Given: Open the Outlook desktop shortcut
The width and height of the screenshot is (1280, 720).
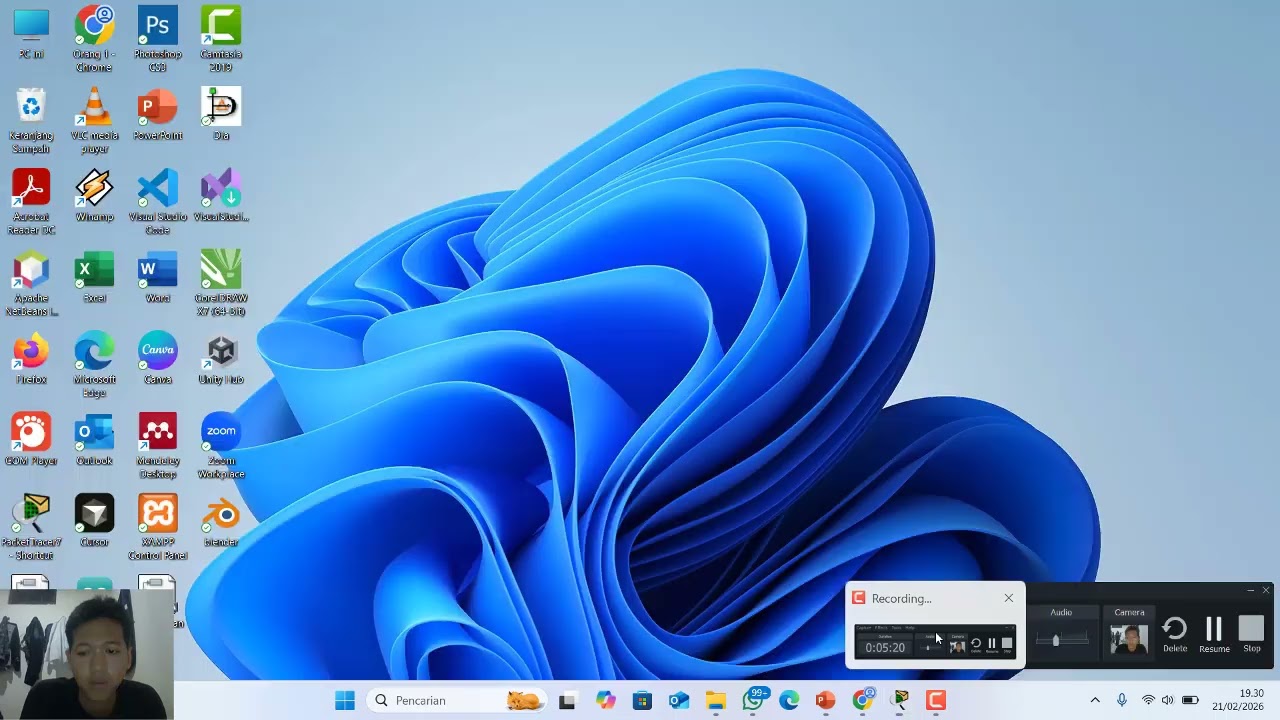Looking at the screenshot, I should coord(94,440).
